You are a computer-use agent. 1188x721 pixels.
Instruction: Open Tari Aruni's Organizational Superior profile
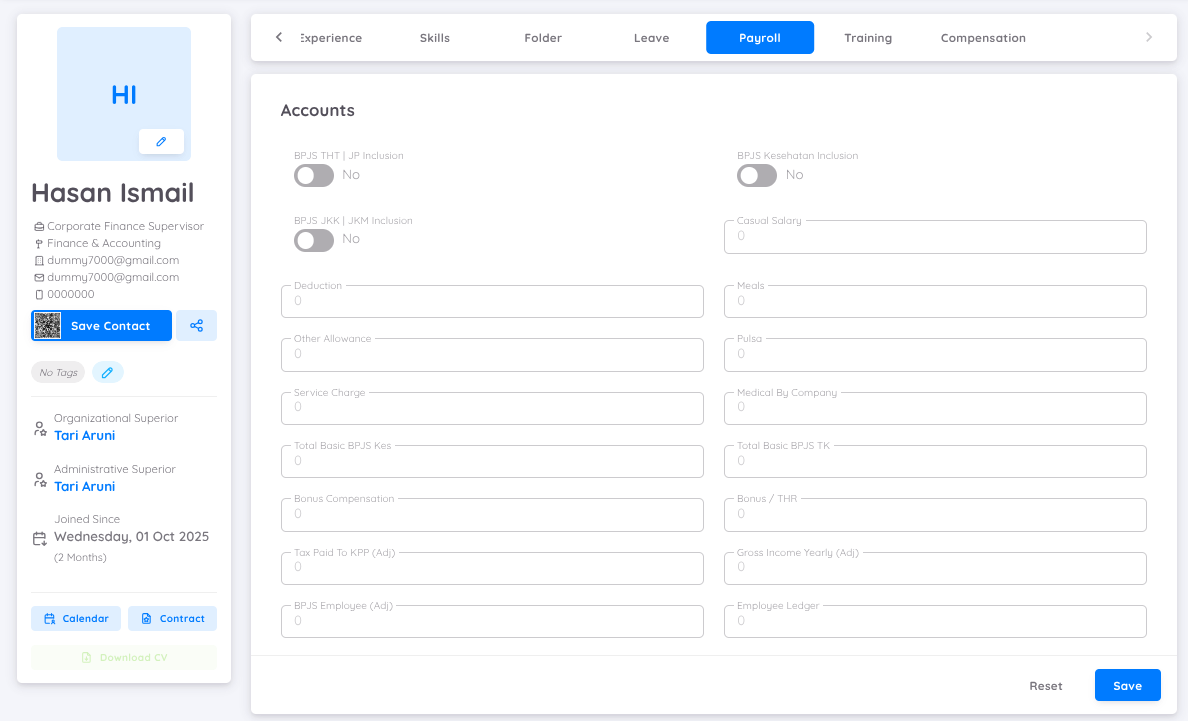click(x=85, y=434)
